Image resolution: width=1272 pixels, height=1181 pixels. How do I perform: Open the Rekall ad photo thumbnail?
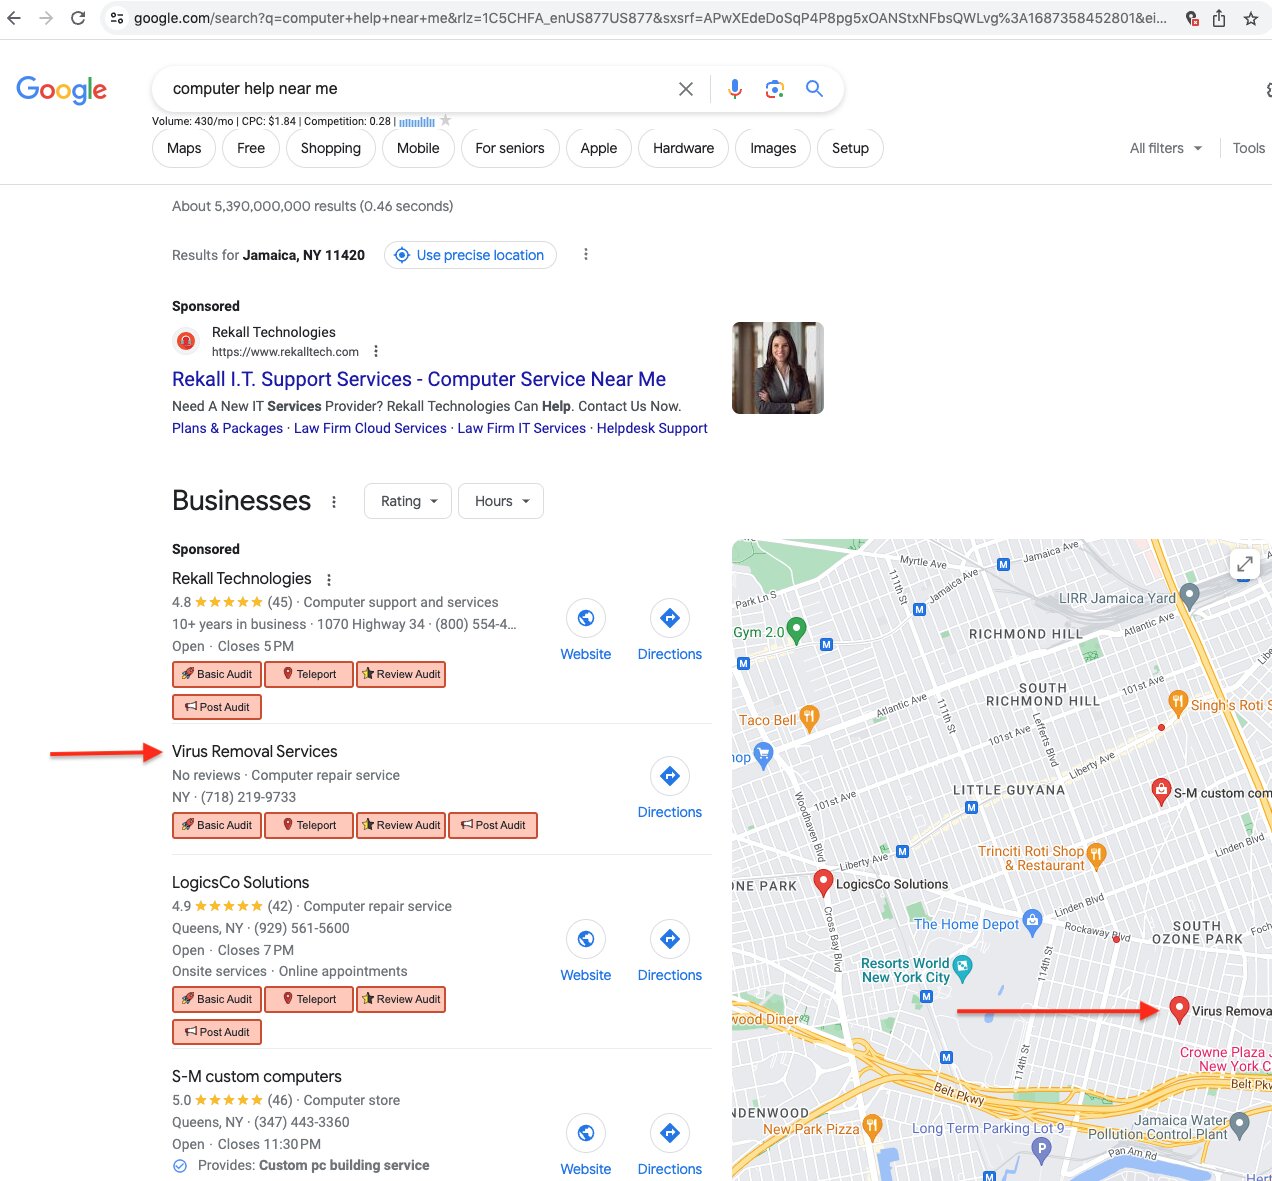click(x=778, y=368)
